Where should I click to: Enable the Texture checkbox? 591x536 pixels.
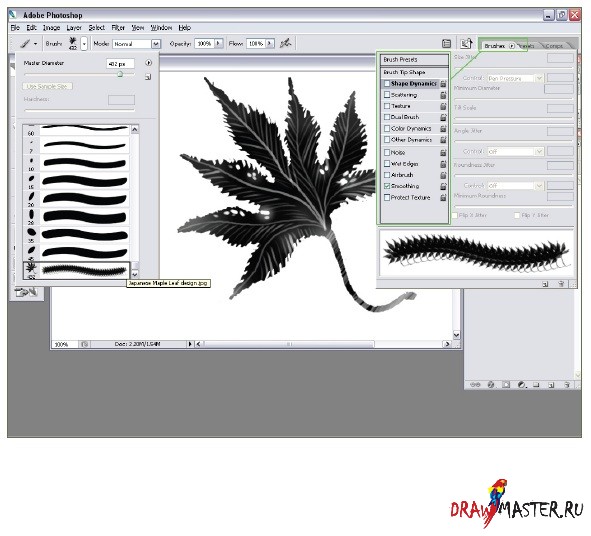point(387,106)
